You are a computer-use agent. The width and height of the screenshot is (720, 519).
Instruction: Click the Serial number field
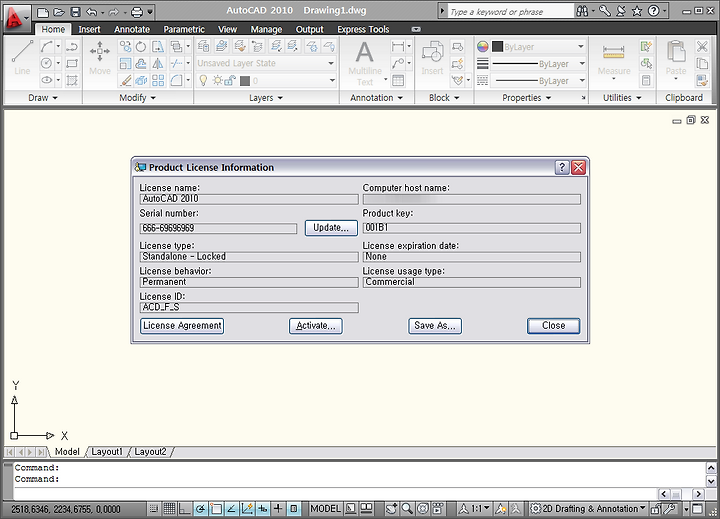click(218, 228)
